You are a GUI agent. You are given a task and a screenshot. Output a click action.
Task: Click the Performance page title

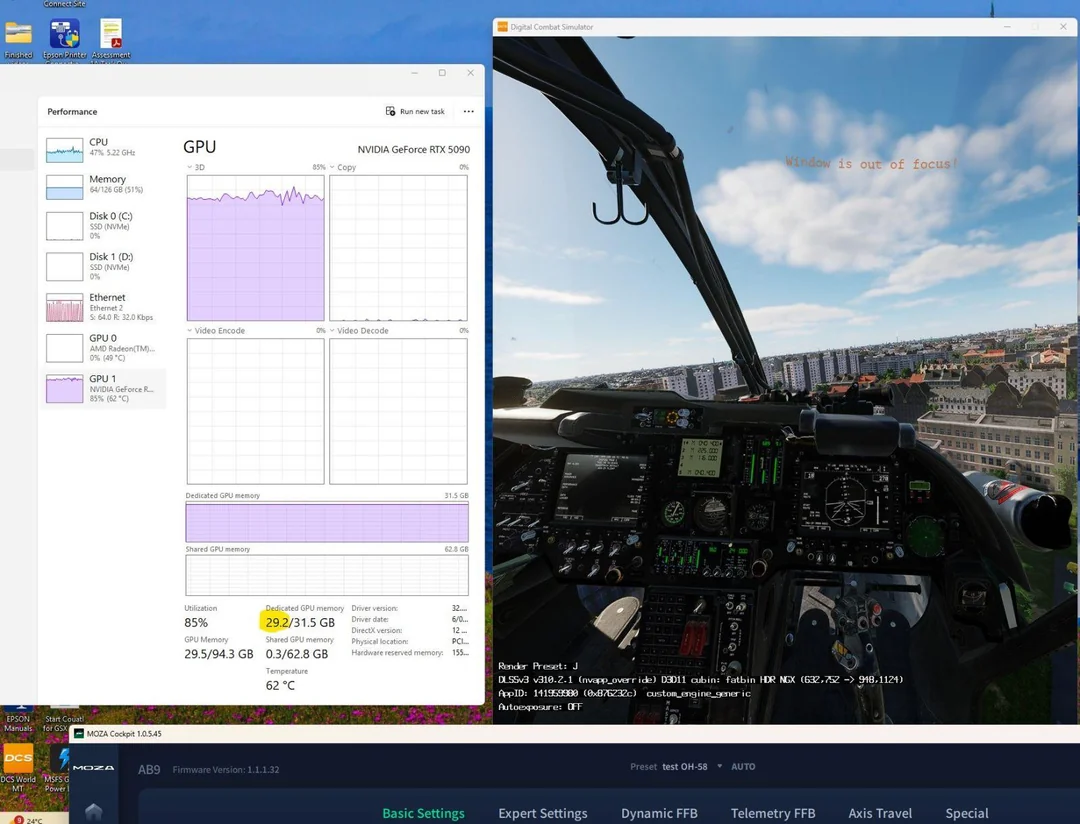tap(72, 112)
